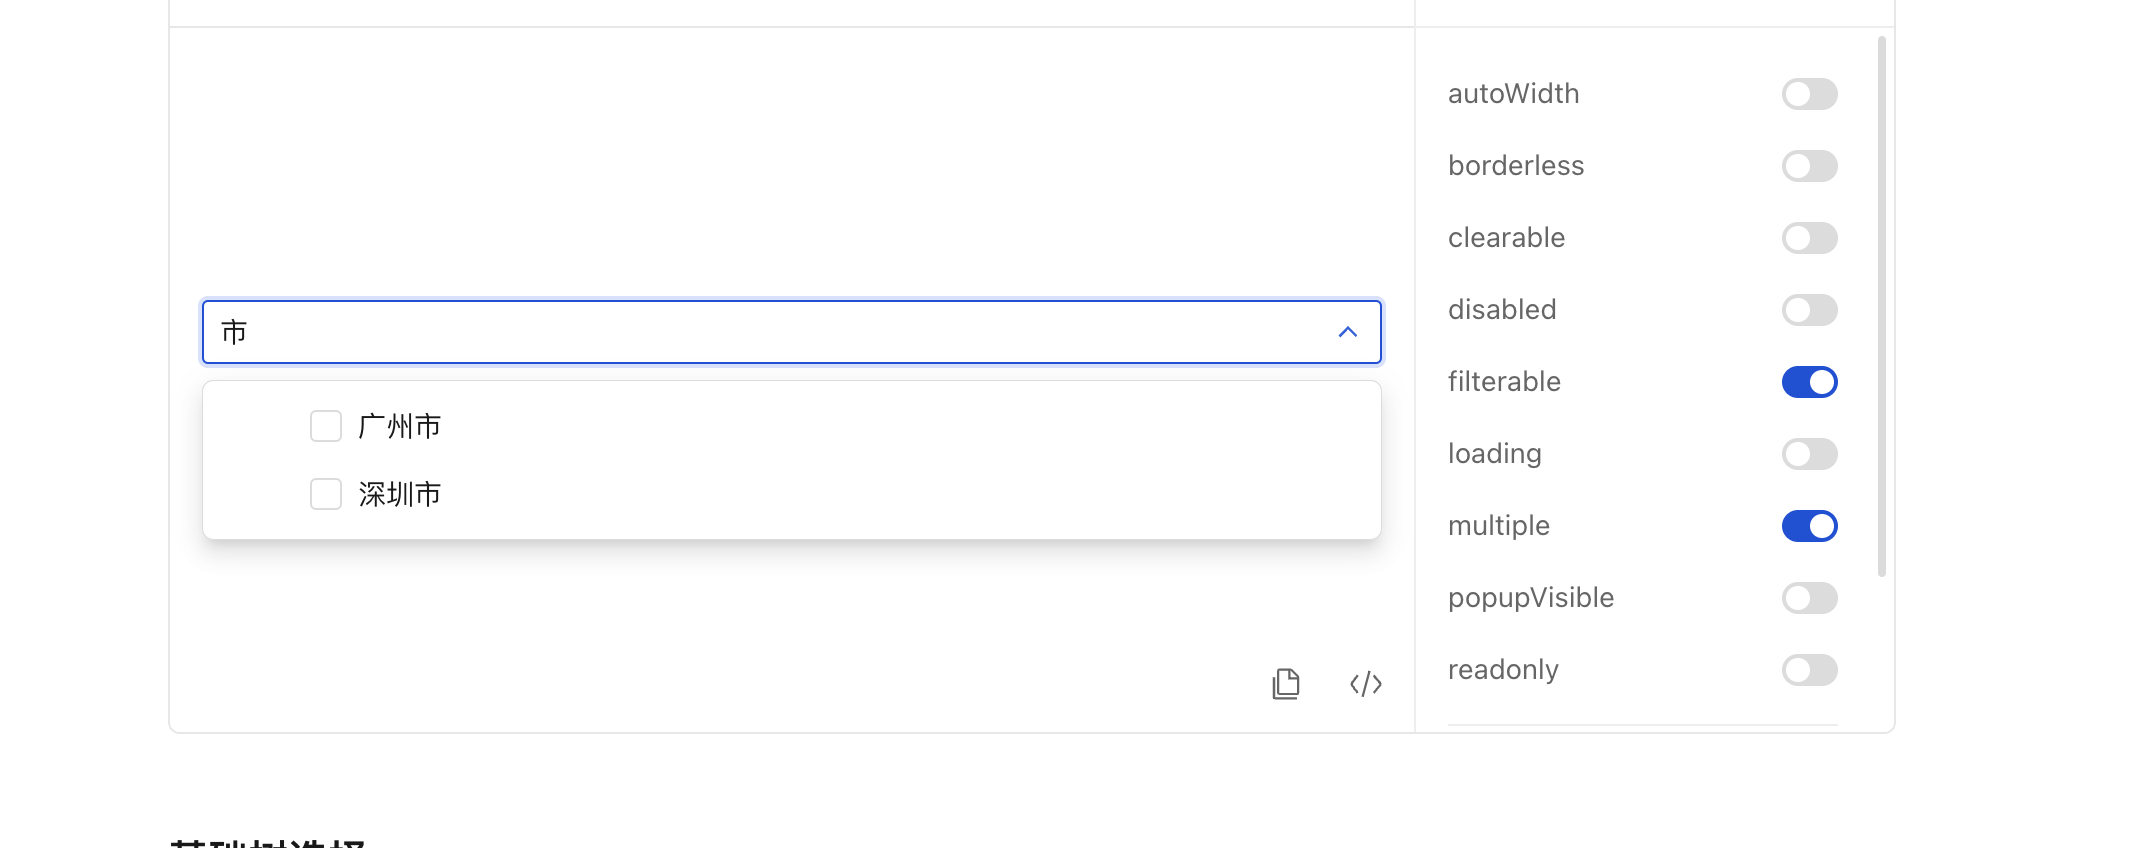Image resolution: width=2152 pixels, height=848 pixels.
Task: Select the 广州市 option label
Action: (400, 427)
